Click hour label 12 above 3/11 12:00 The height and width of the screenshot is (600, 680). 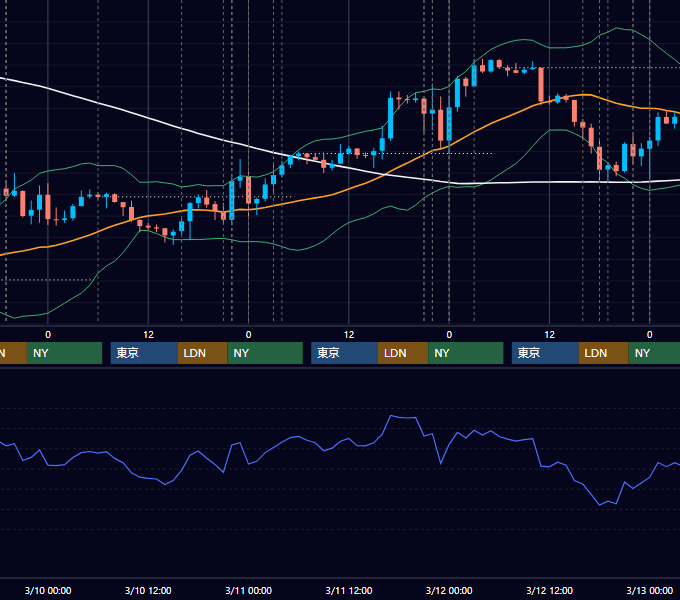(349, 335)
